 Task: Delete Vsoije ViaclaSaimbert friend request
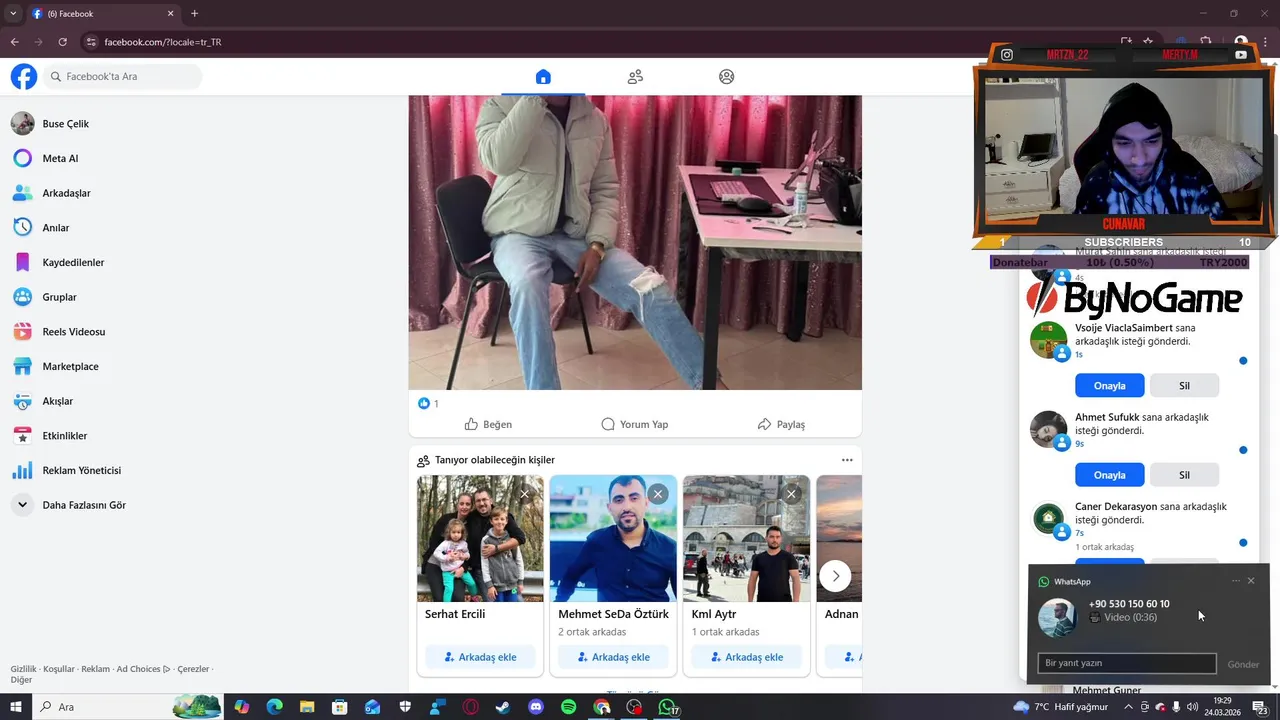pyautogui.click(x=1184, y=385)
